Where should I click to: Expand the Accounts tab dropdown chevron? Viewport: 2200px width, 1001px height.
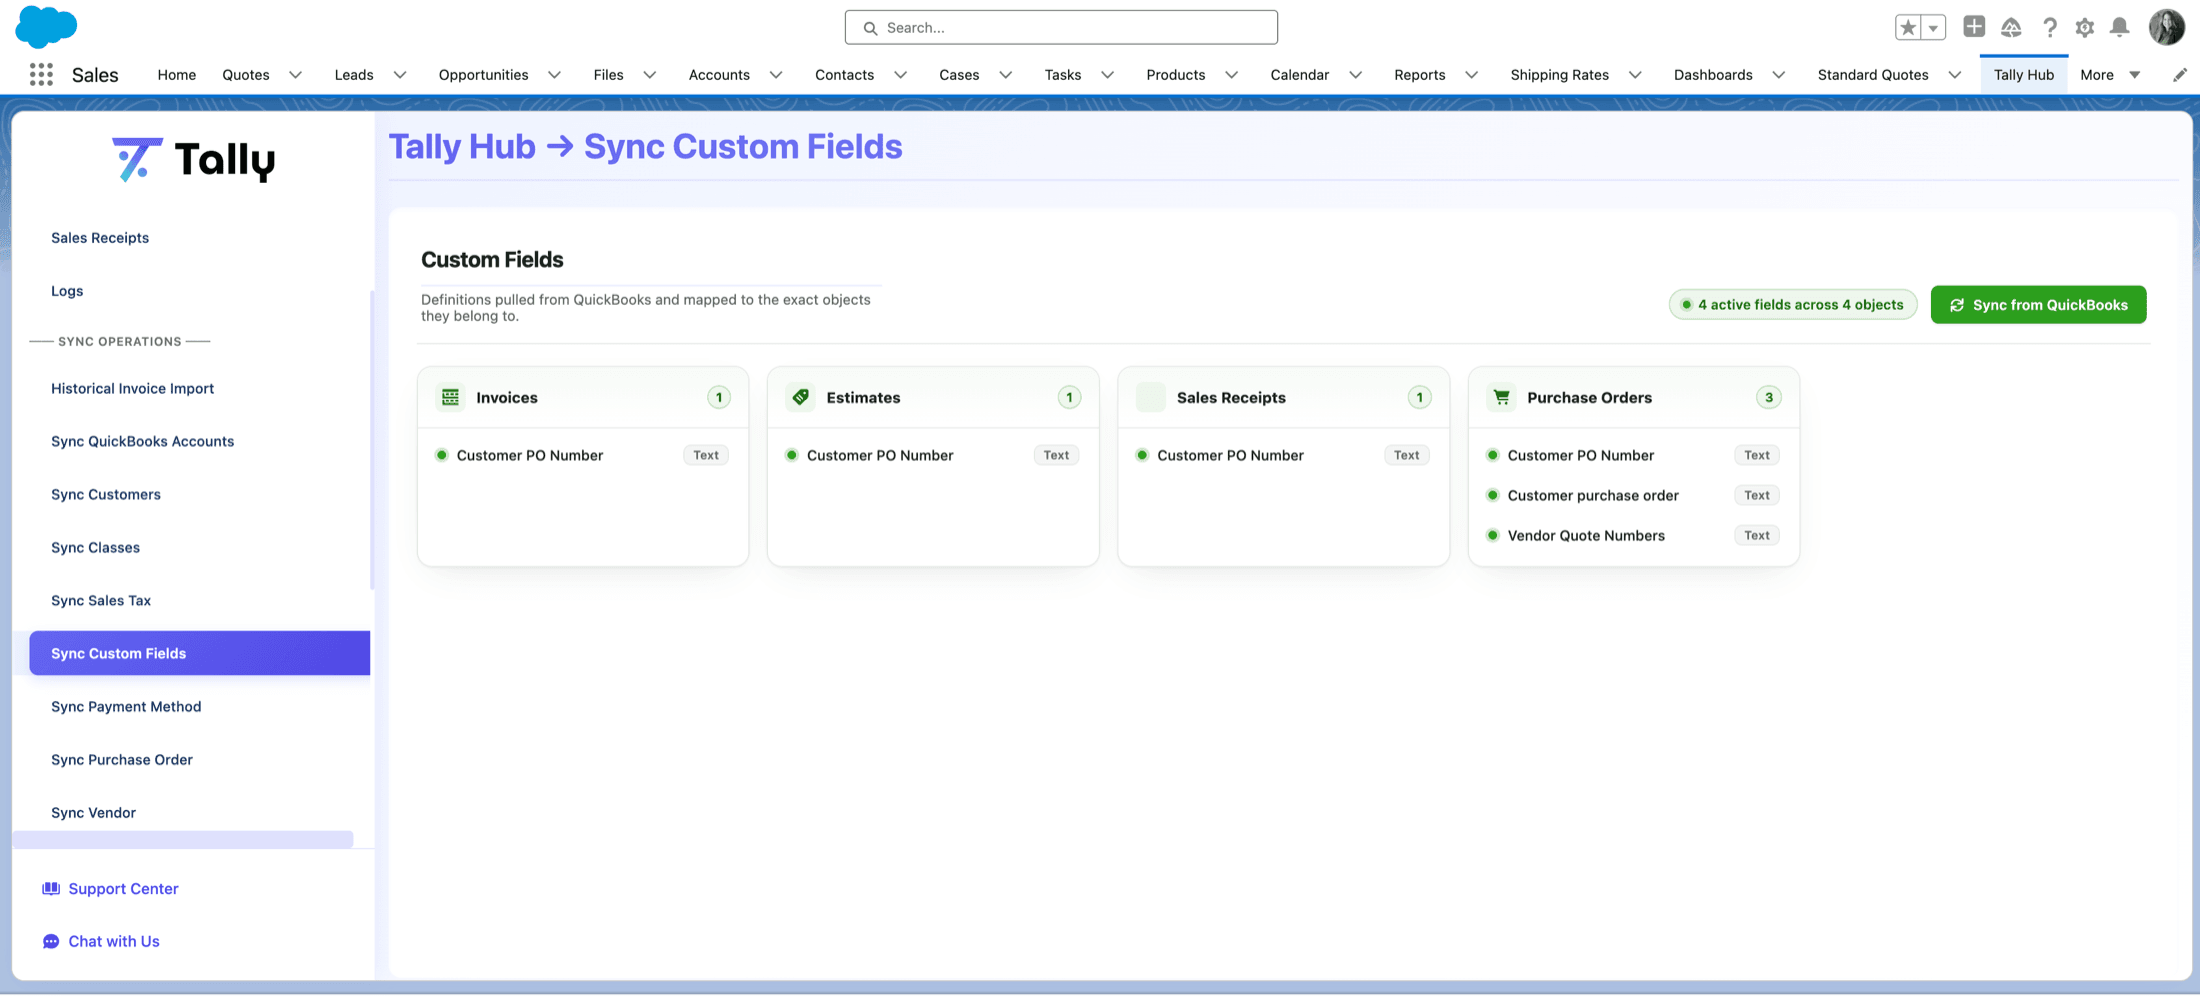[776, 75]
